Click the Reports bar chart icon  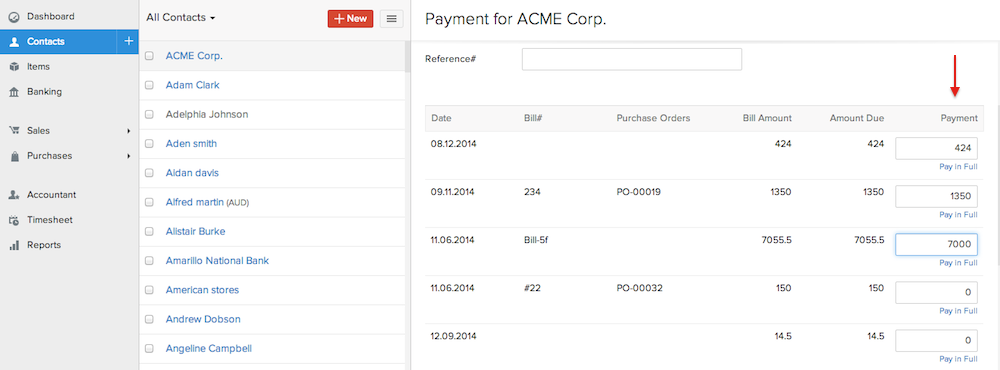coord(14,245)
